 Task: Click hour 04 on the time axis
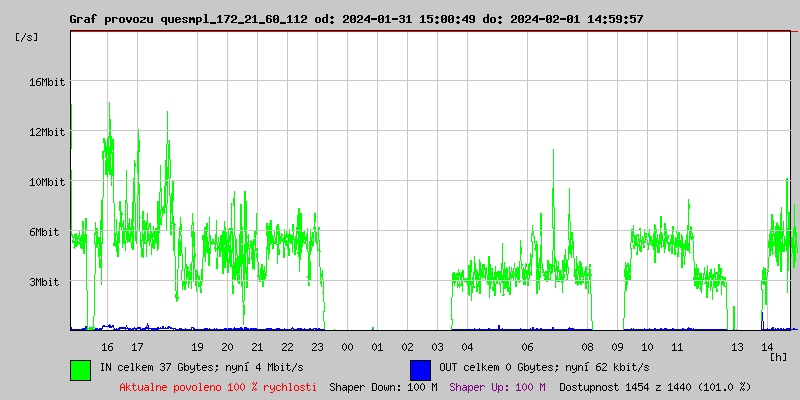tap(467, 347)
